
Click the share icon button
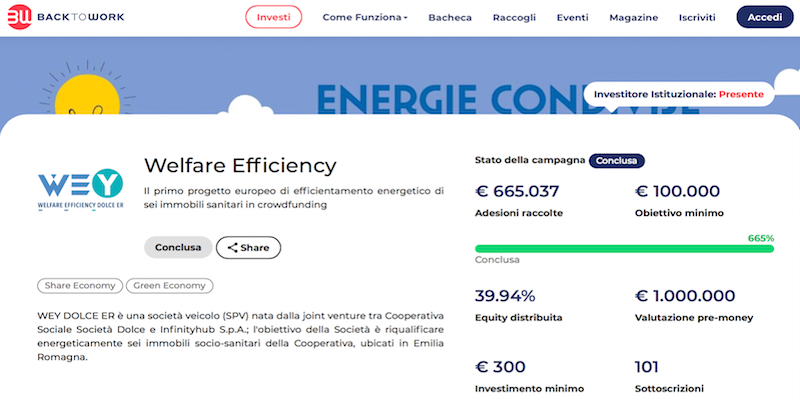click(248, 247)
